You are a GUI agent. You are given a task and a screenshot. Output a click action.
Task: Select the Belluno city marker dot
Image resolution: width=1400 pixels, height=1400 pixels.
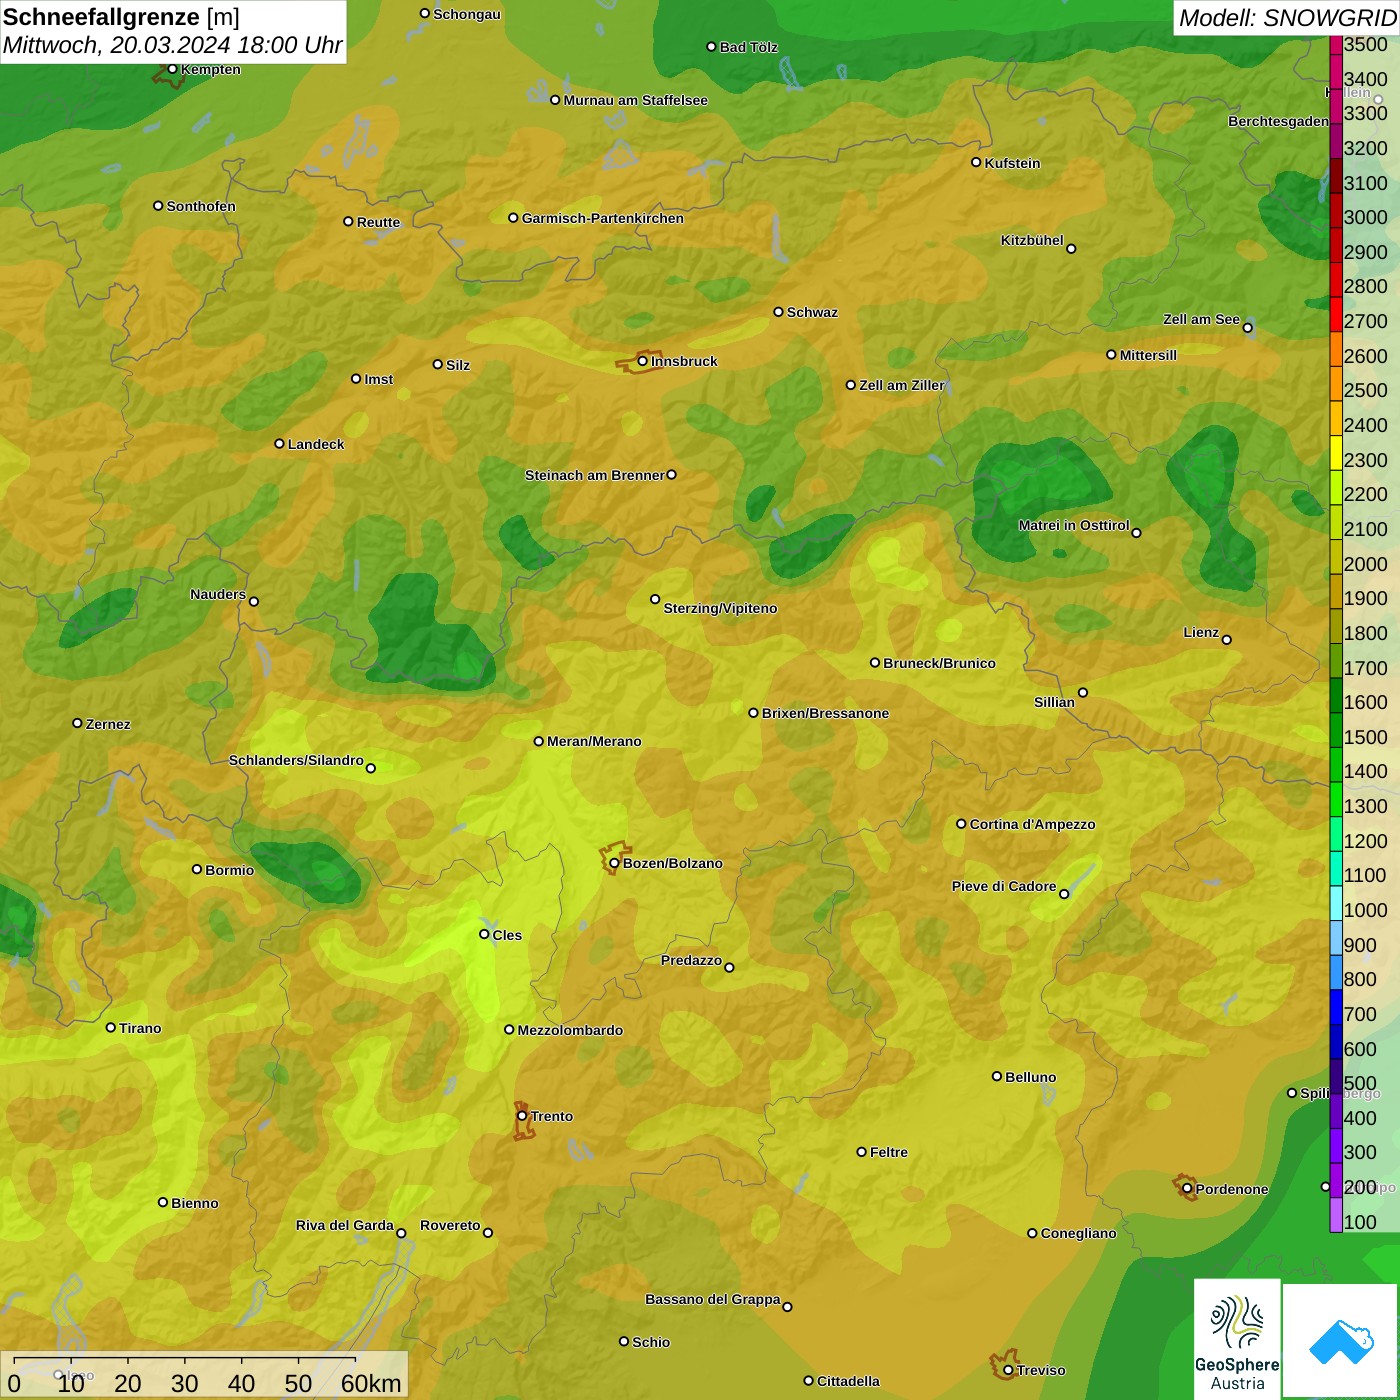coord(996,1077)
